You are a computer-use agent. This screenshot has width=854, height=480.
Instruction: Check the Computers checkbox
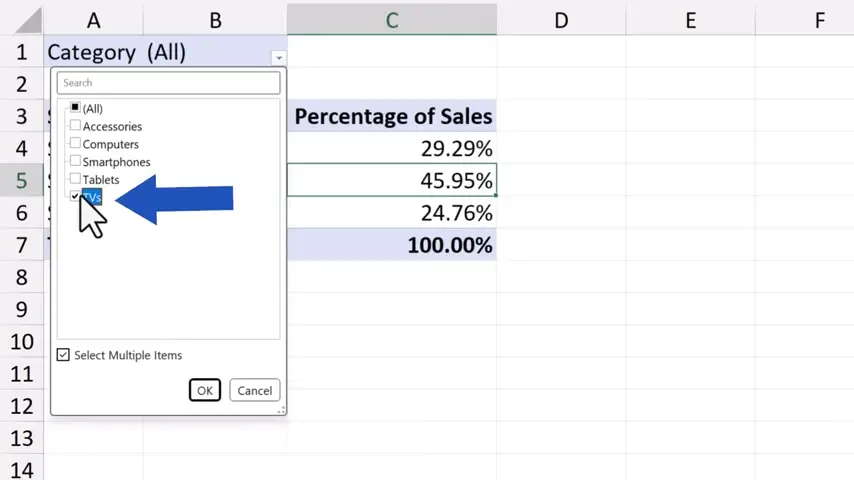point(75,144)
